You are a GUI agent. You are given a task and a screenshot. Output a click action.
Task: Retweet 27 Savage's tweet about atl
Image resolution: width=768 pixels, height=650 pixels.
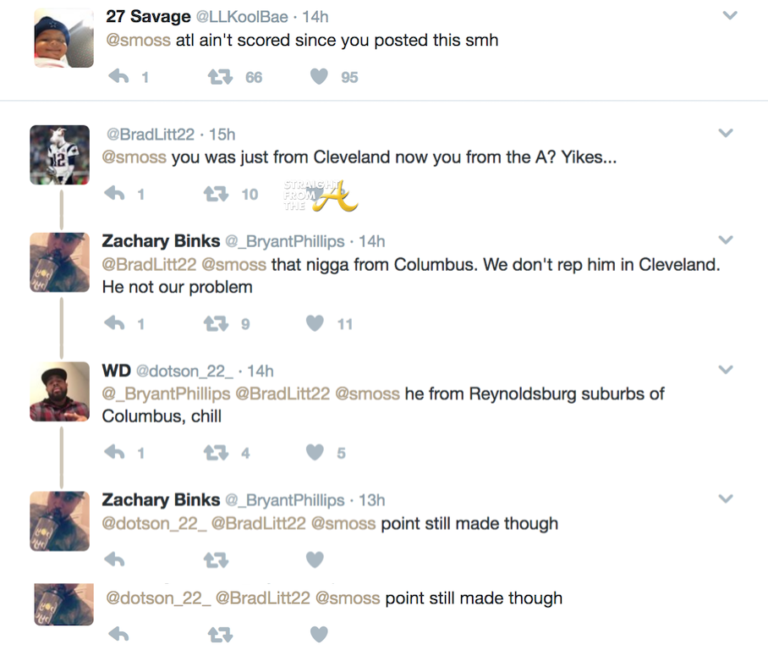pyautogui.click(x=219, y=77)
